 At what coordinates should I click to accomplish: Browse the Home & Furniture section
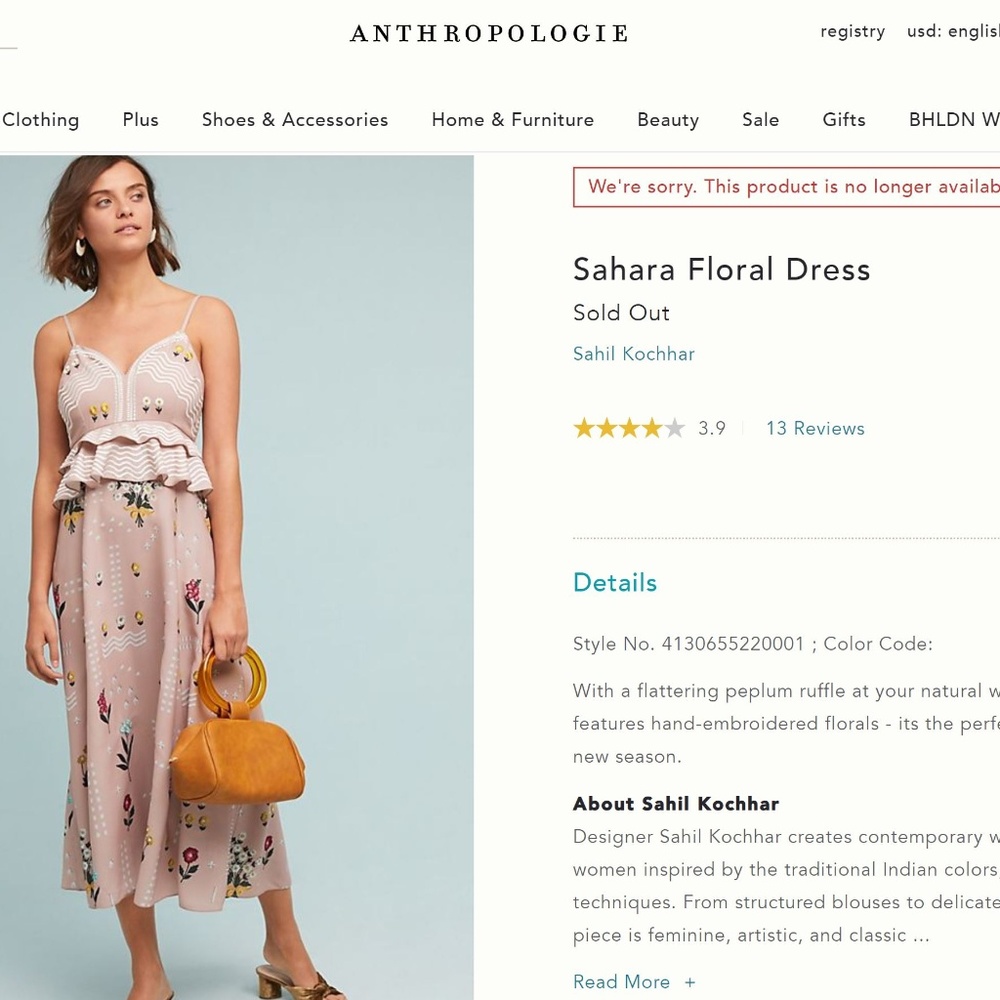click(512, 119)
